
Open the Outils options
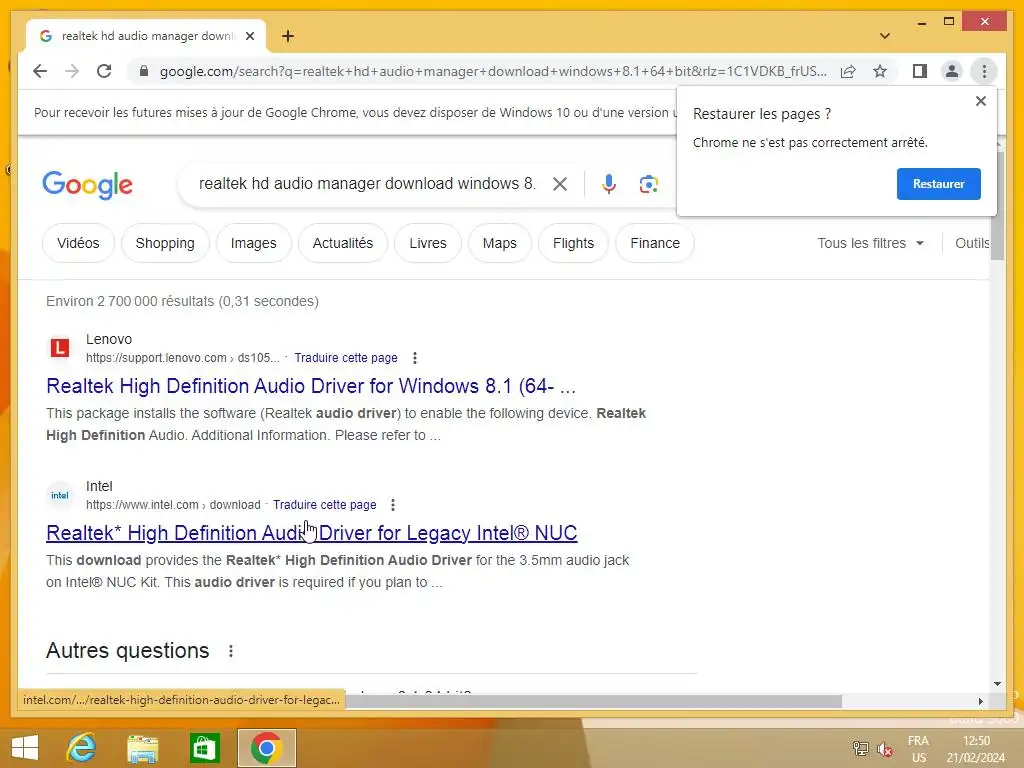(972, 243)
